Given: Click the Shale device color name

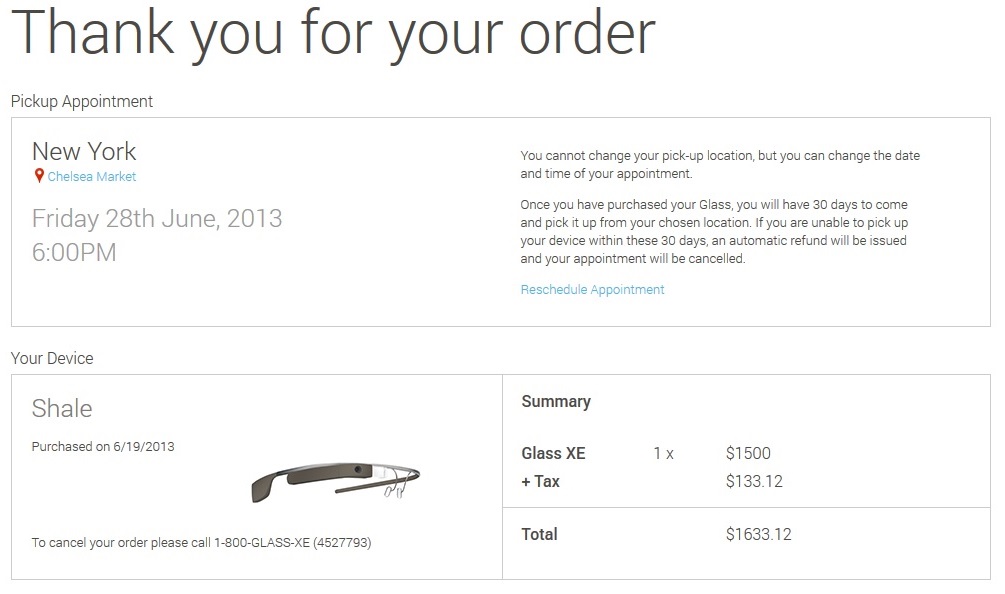Looking at the screenshot, I should (62, 408).
